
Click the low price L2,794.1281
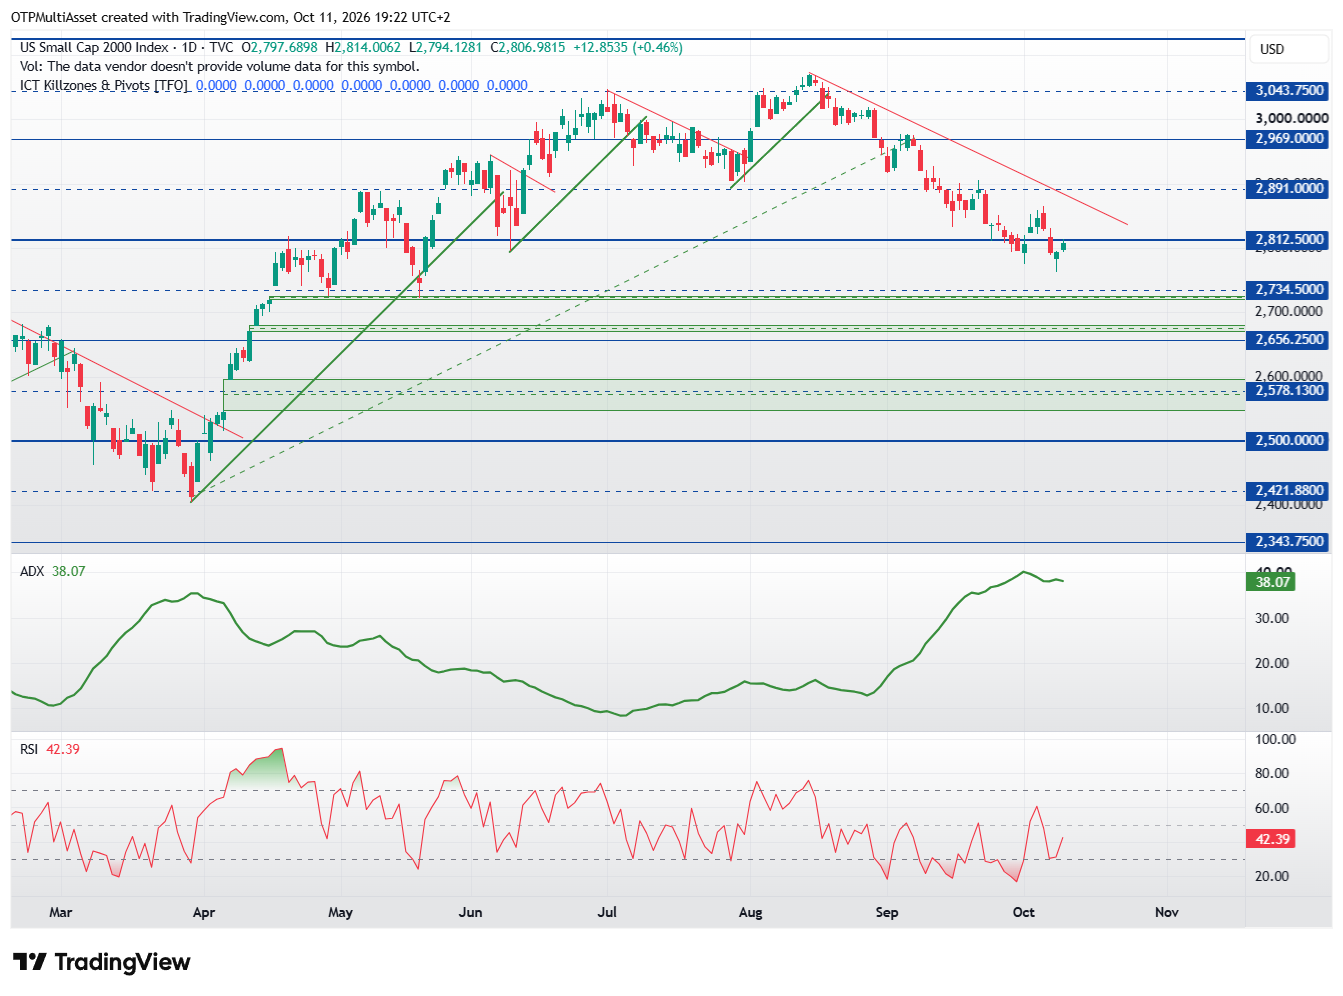click(x=445, y=47)
